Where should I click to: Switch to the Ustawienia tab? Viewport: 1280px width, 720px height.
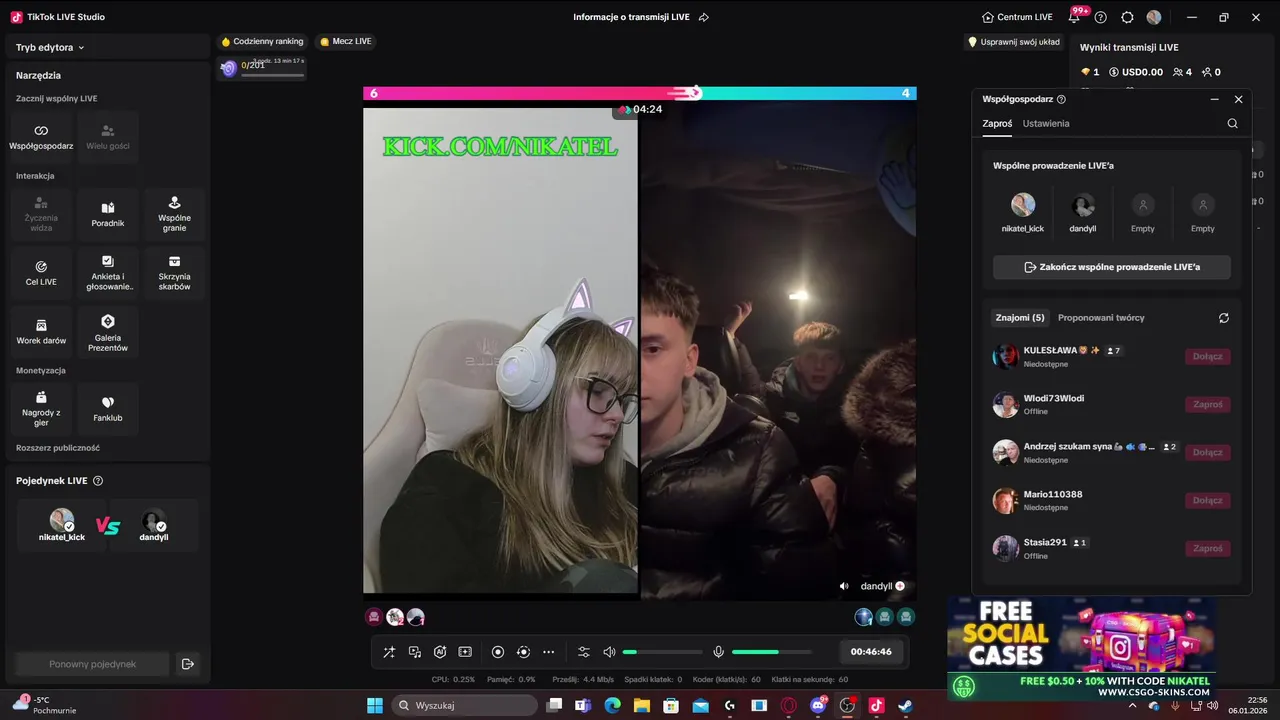tap(1046, 123)
